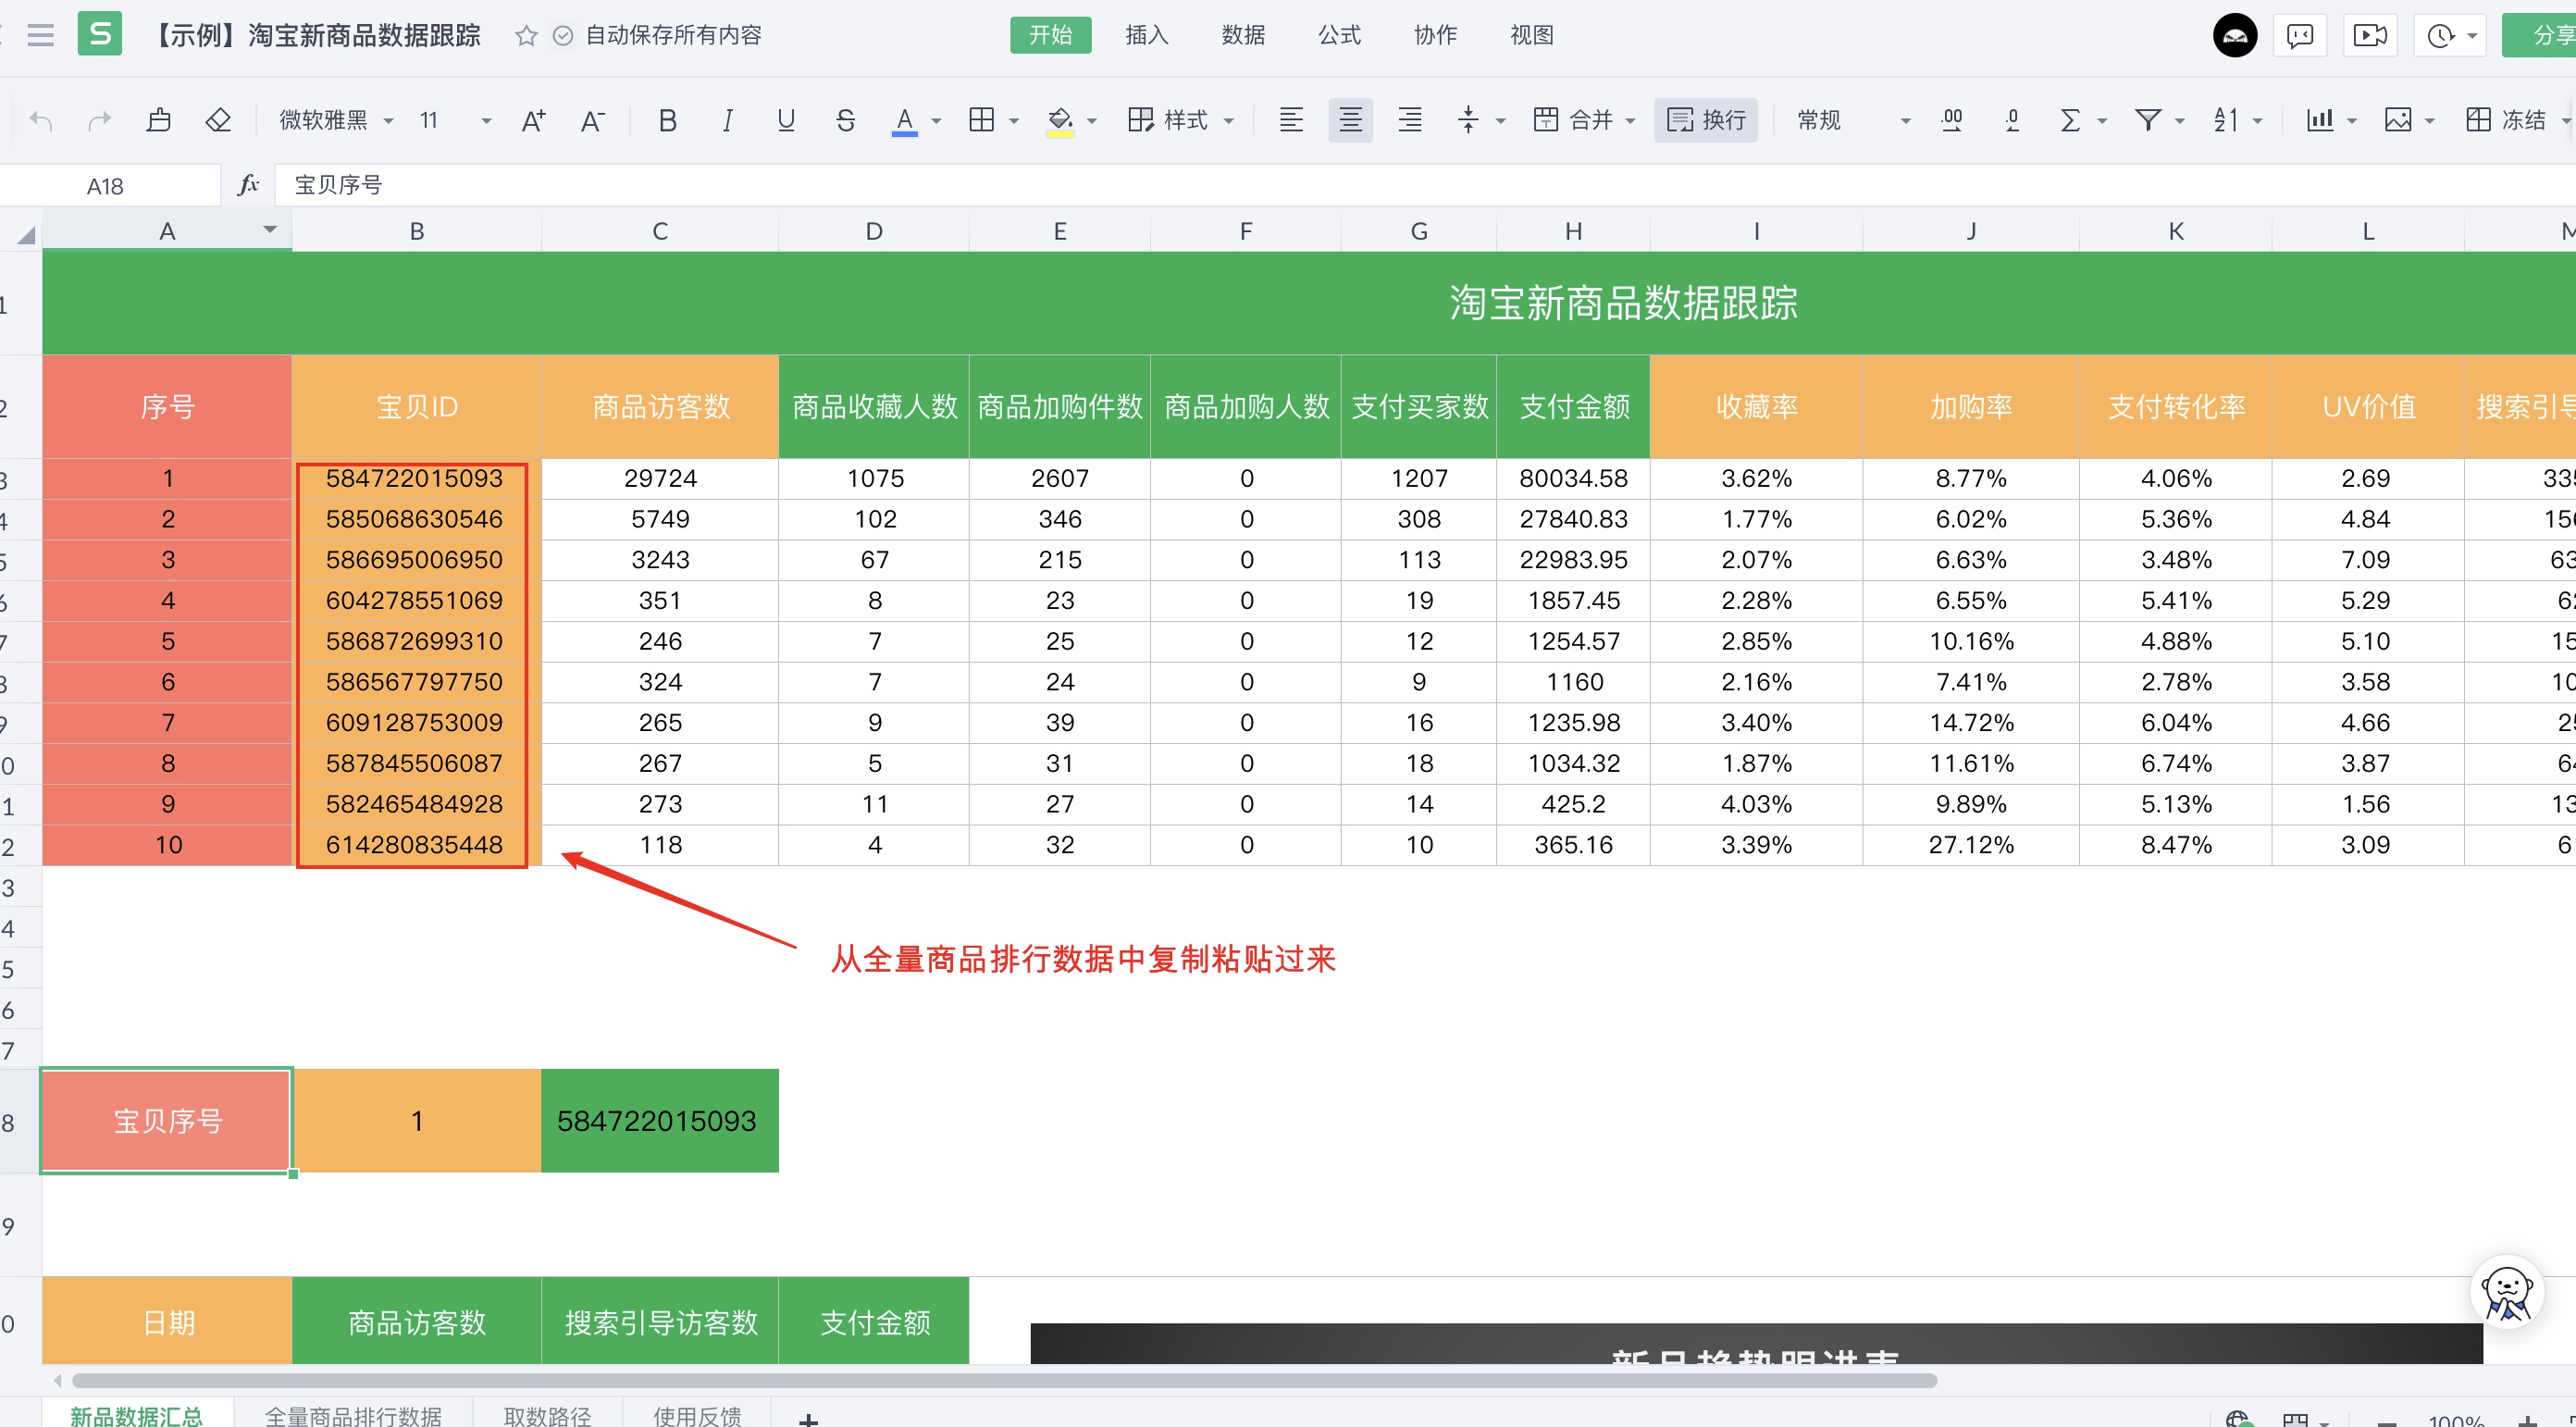Switch to the 公式 tab
The image size is (2576, 1427).
(1339, 35)
